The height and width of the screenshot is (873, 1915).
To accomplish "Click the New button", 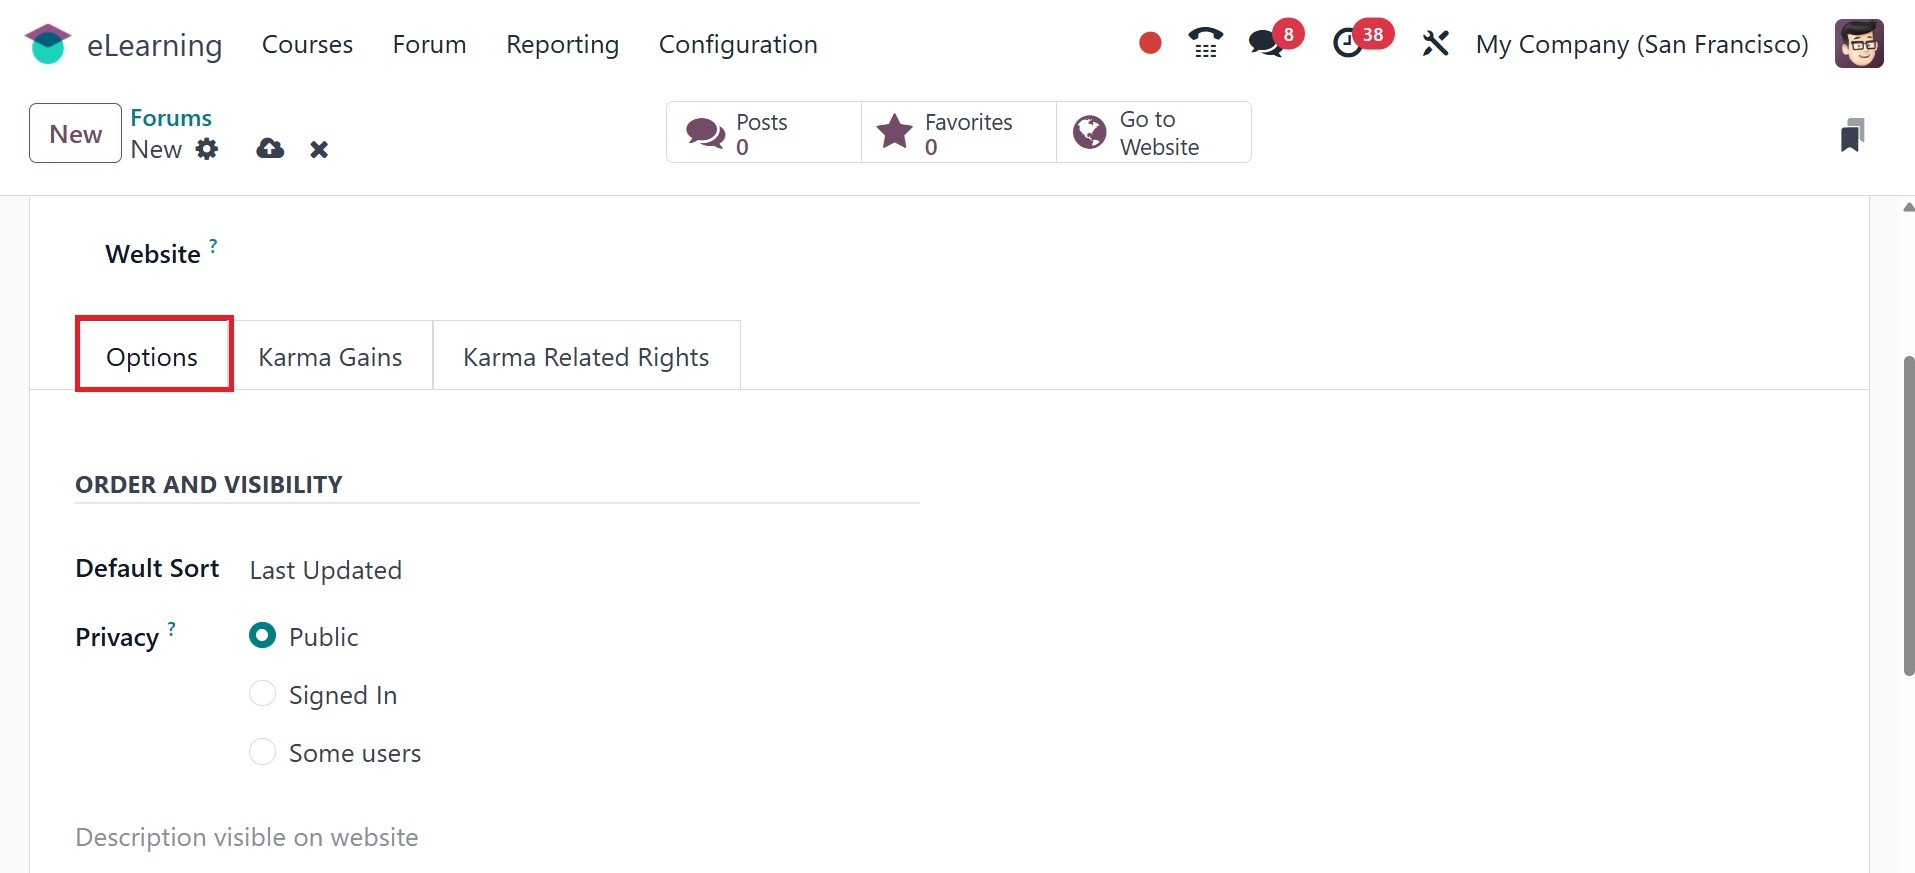I will 75,133.
